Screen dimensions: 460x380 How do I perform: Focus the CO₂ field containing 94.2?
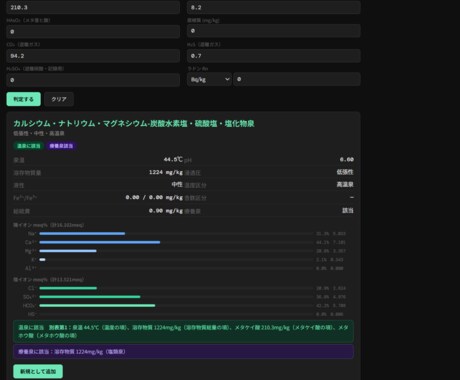93,56
